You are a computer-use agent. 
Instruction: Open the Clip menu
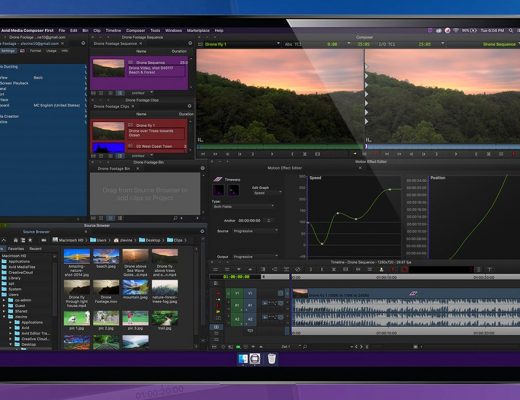coord(97,30)
